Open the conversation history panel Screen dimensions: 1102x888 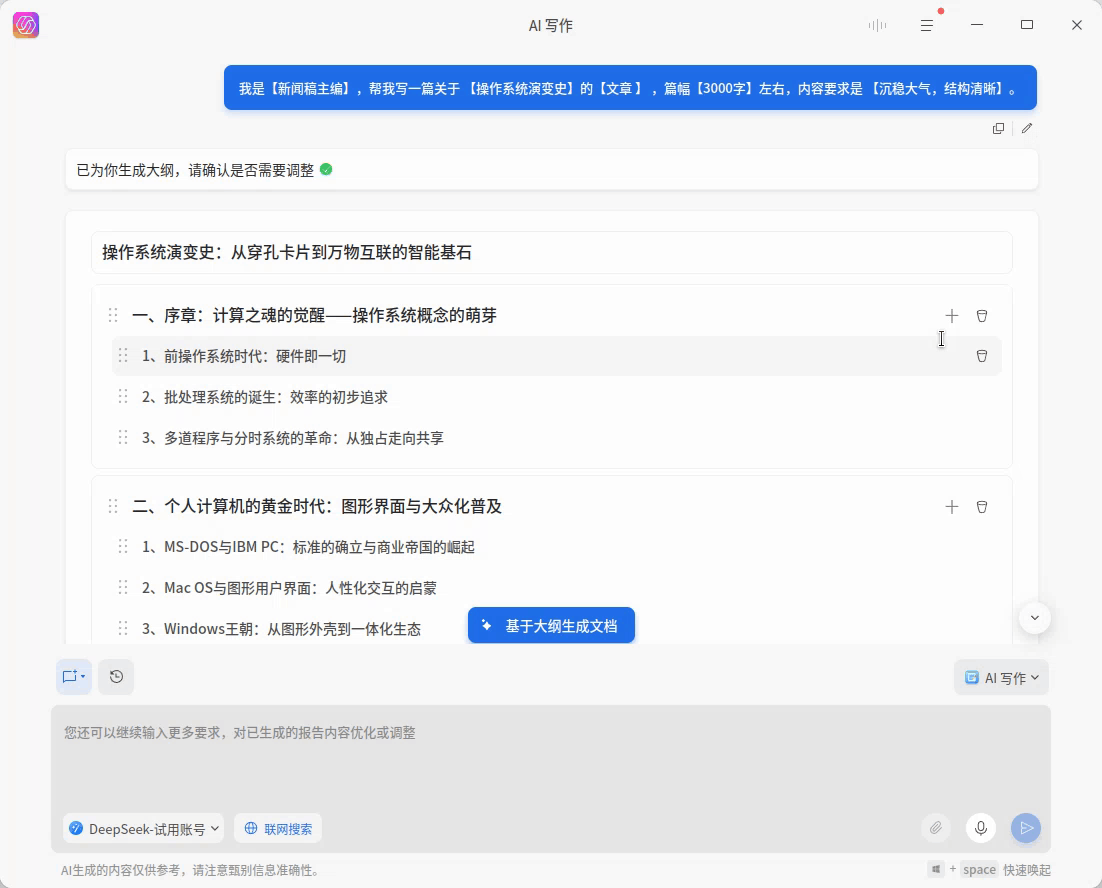click(116, 677)
